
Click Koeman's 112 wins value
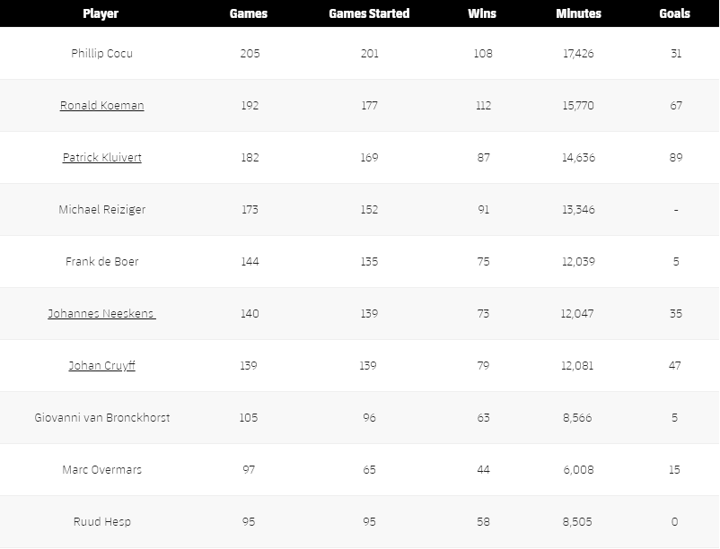pyautogui.click(x=483, y=106)
